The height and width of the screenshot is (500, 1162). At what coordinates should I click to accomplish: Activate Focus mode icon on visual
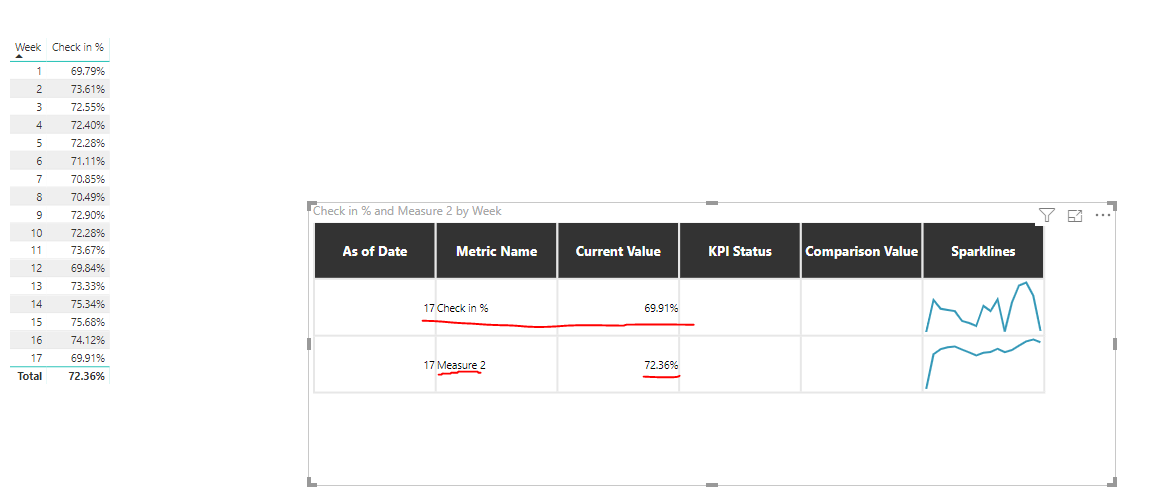[x=1075, y=216]
